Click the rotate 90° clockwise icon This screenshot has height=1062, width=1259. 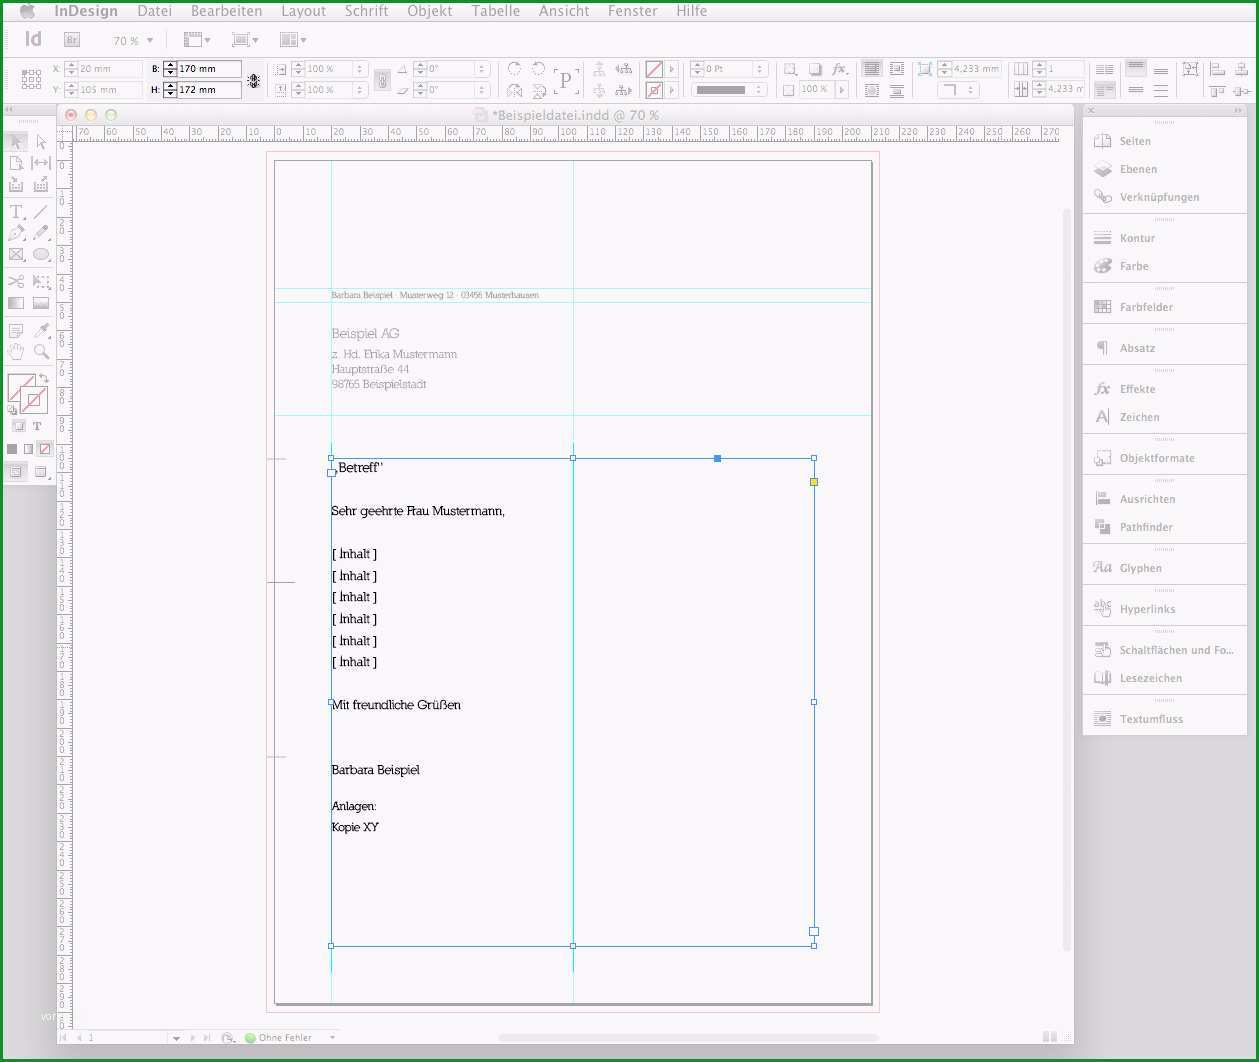pyautogui.click(x=514, y=69)
